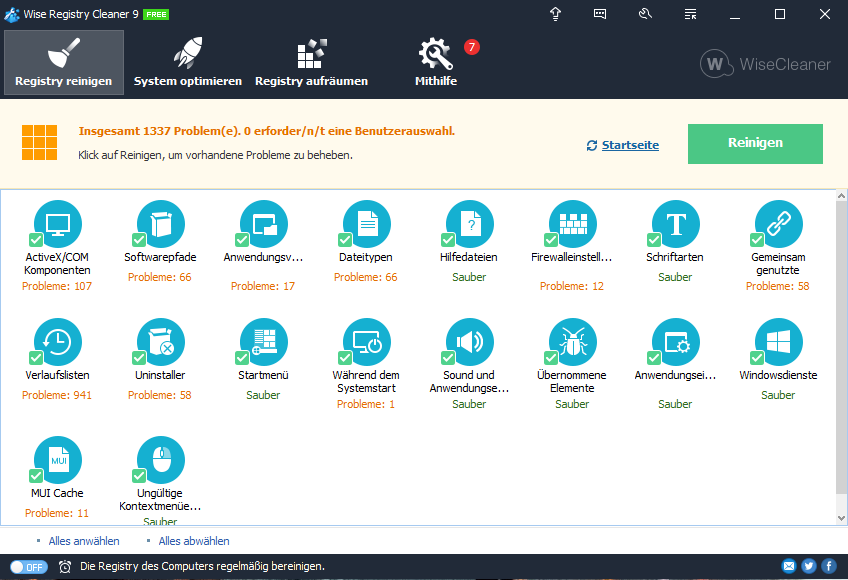Viewport: 848px width, 580px height.
Task: Select the Dateitypen document icon
Action: 367,223
